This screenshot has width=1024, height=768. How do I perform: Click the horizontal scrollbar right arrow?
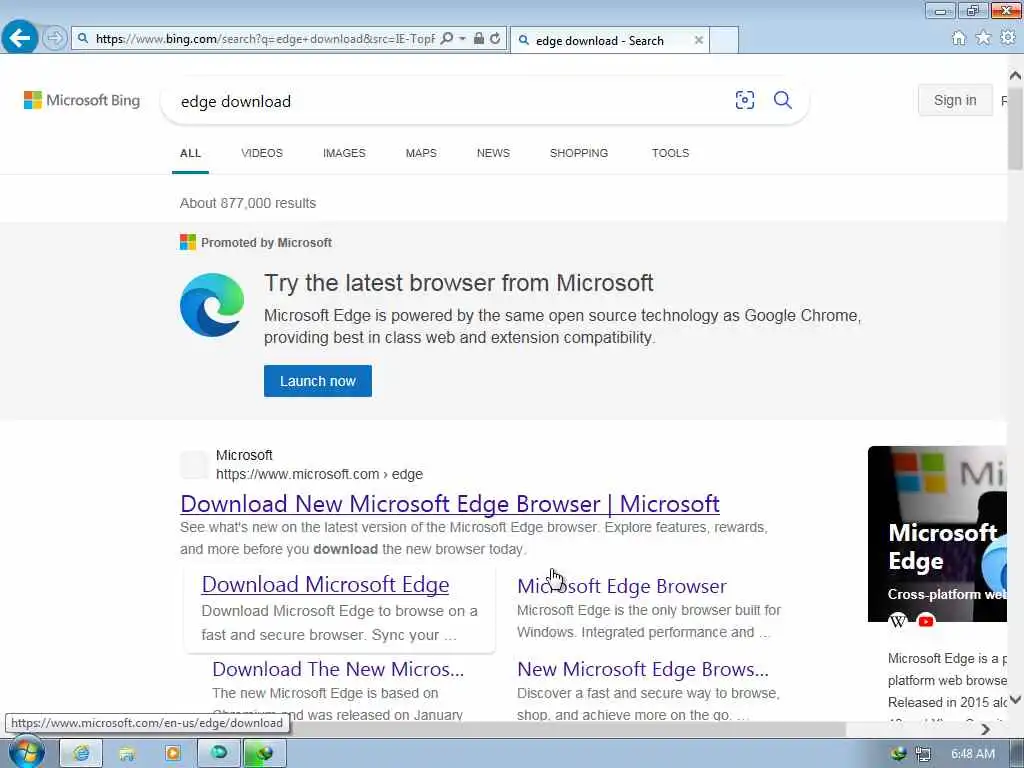coord(985,729)
